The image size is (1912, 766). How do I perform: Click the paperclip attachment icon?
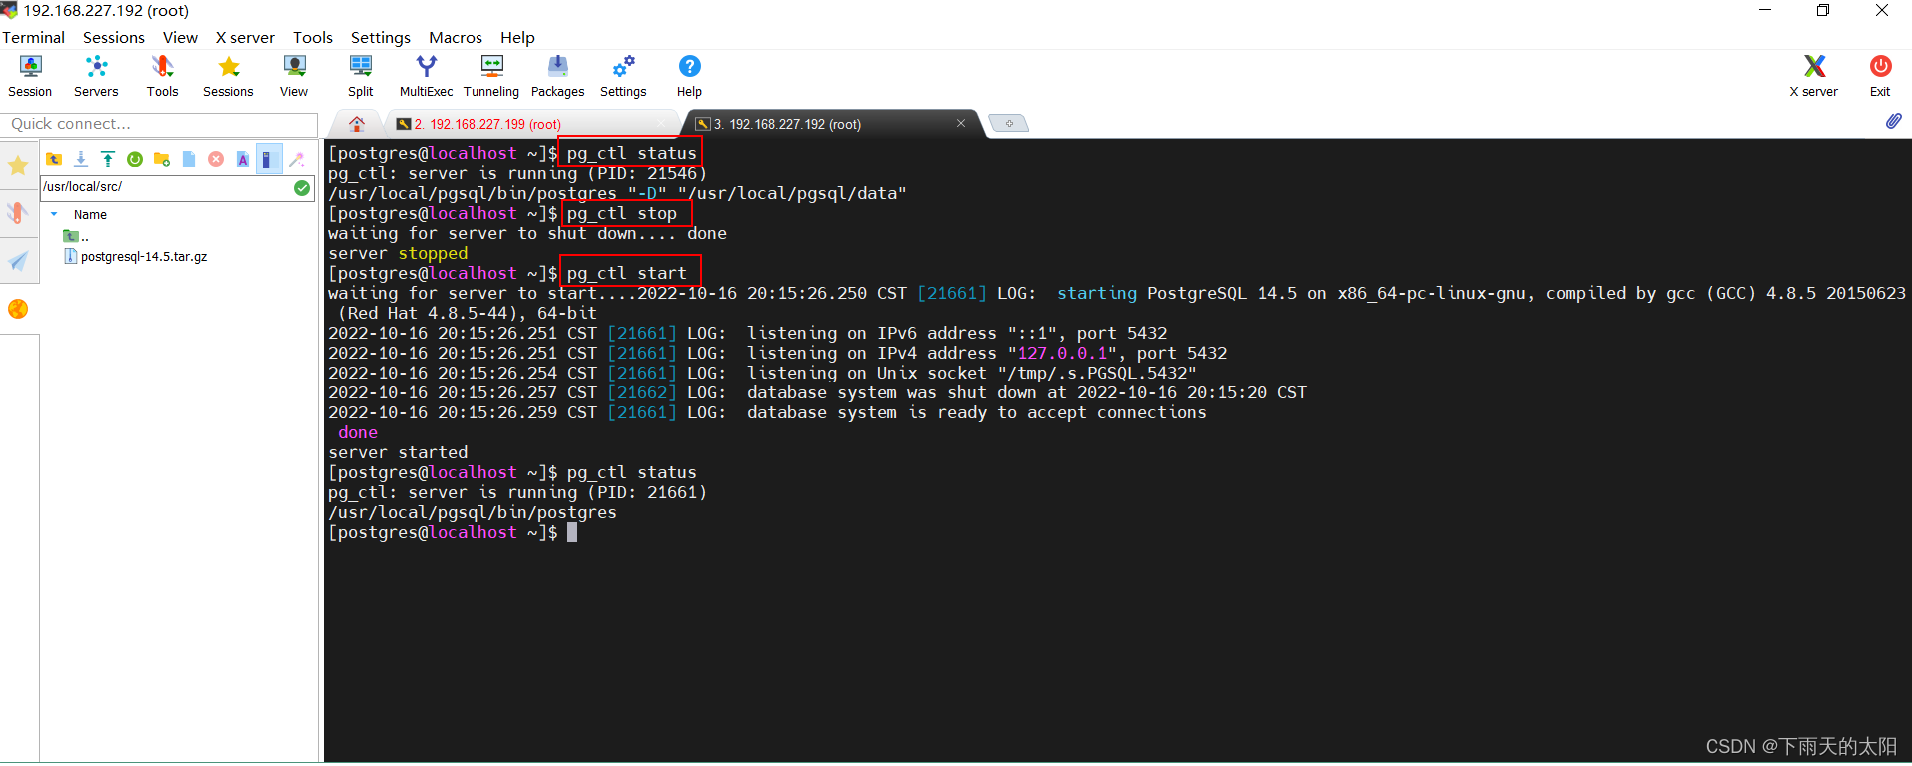click(1893, 121)
